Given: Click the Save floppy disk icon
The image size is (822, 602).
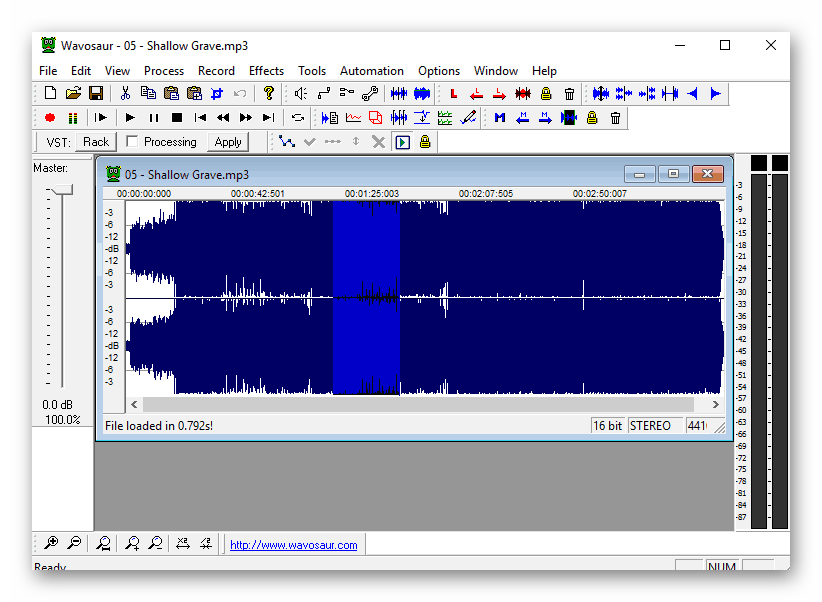Looking at the screenshot, I should click(96, 94).
